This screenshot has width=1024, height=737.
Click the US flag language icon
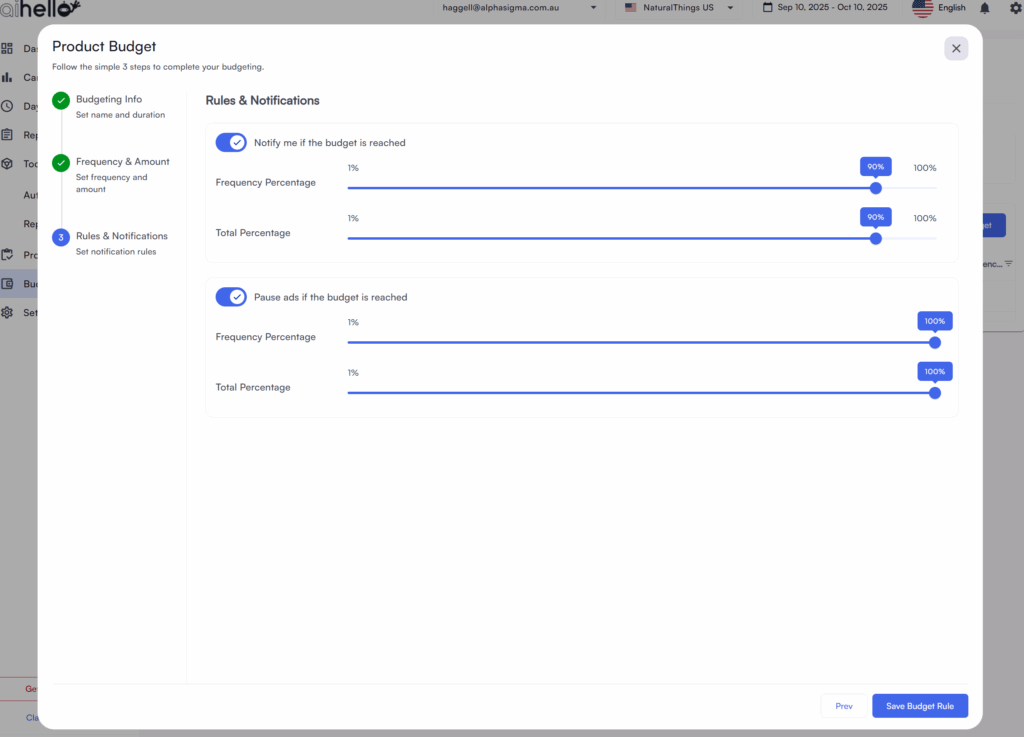click(x=922, y=8)
